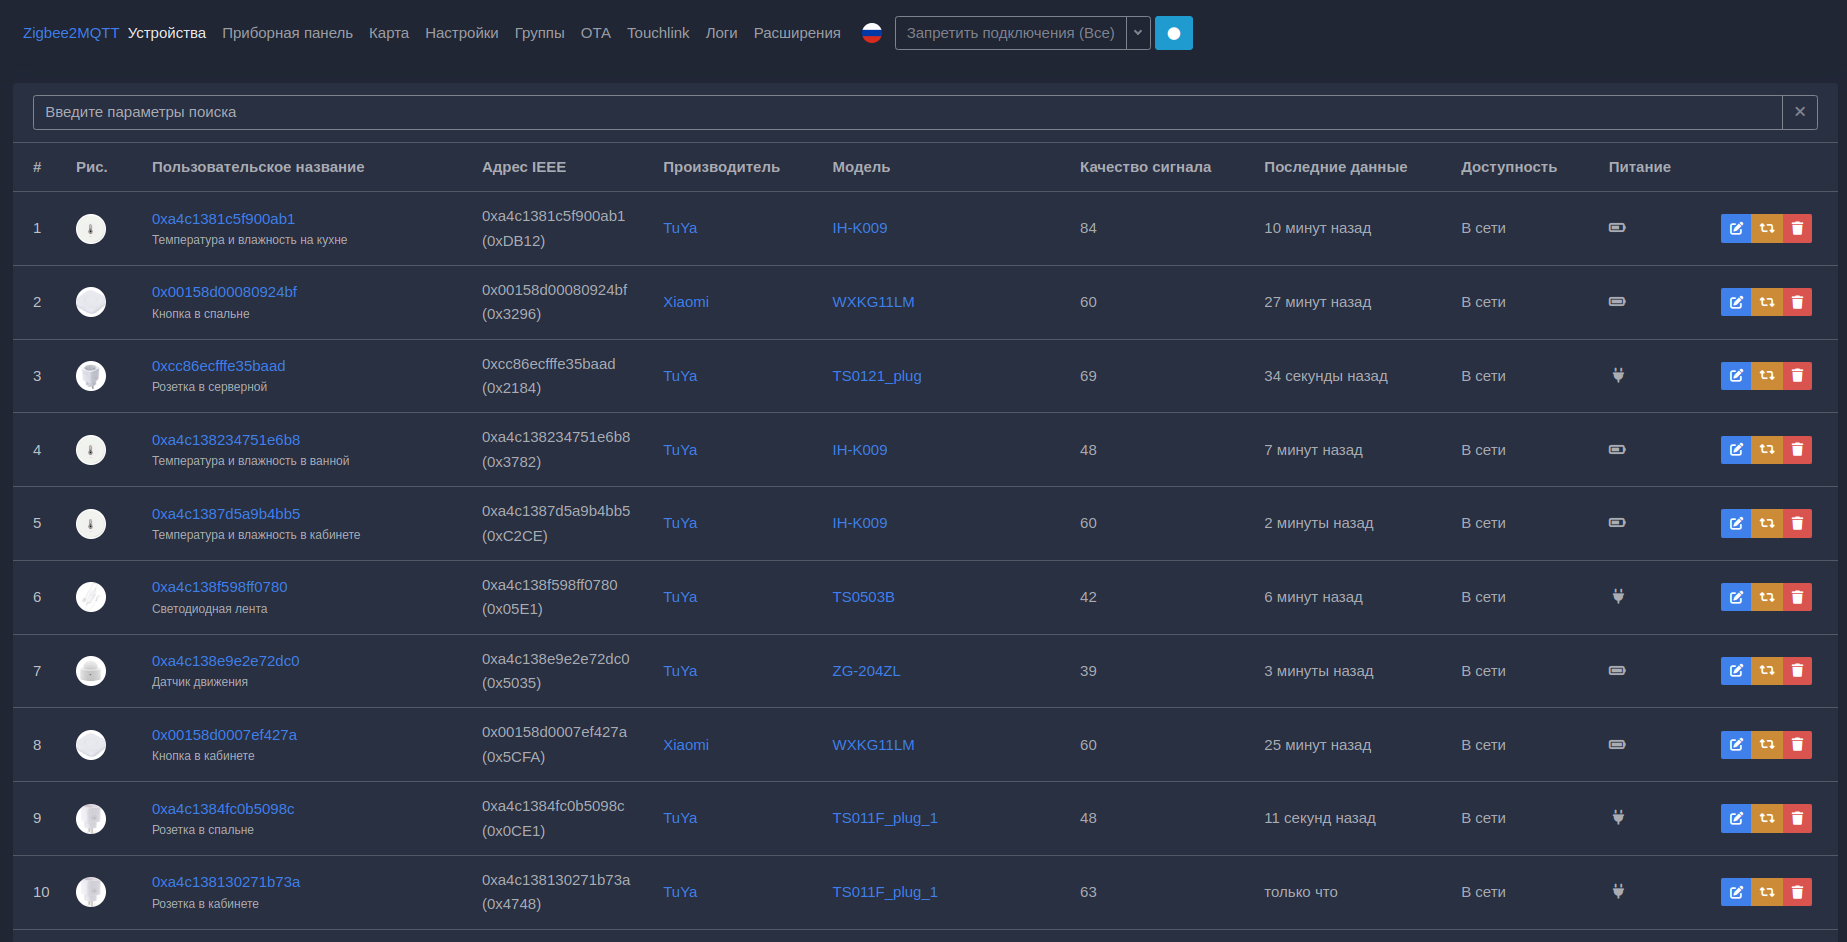The width and height of the screenshot is (1847, 942).
Task: Open ZG-204ZL model link
Action: point(866,671)
